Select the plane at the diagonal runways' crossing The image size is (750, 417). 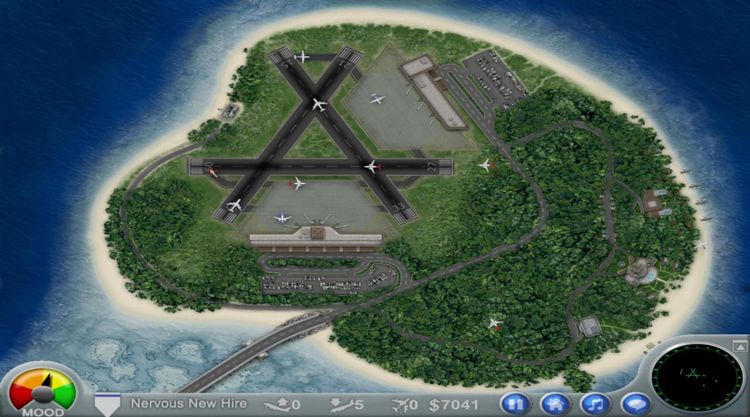pos(320,104)
